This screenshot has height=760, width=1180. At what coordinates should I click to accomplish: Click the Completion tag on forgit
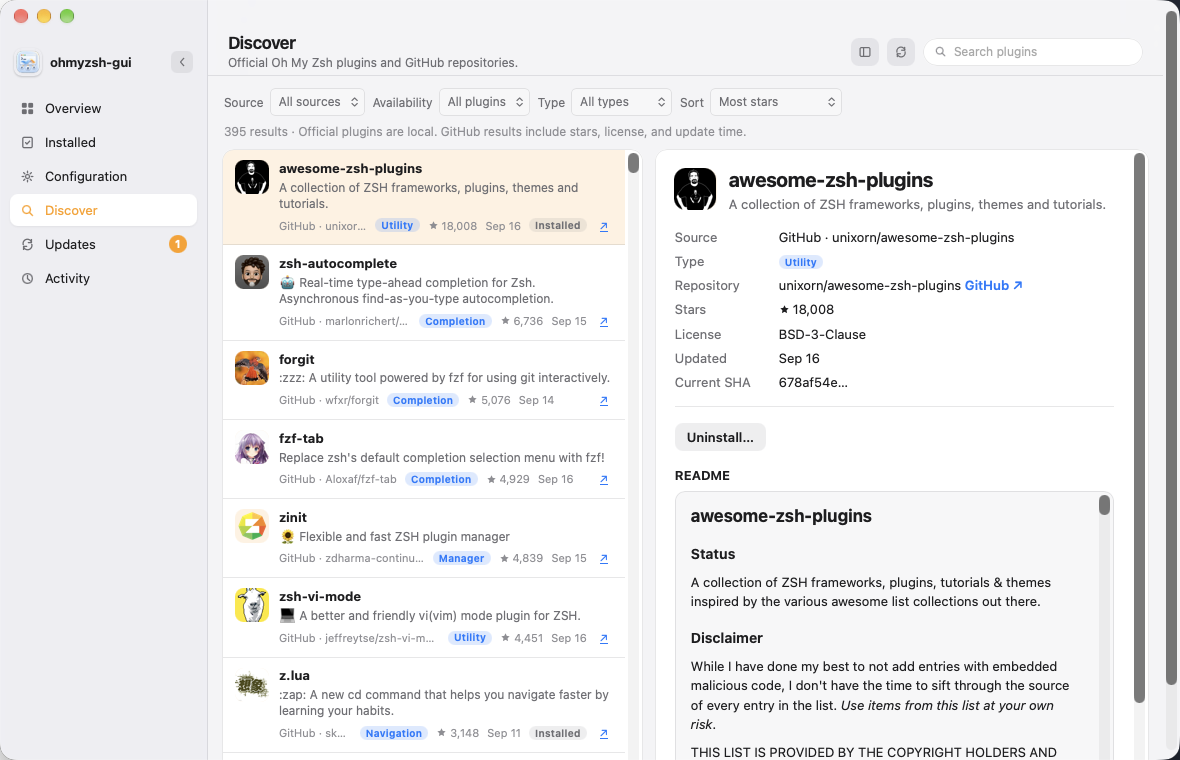423,400
